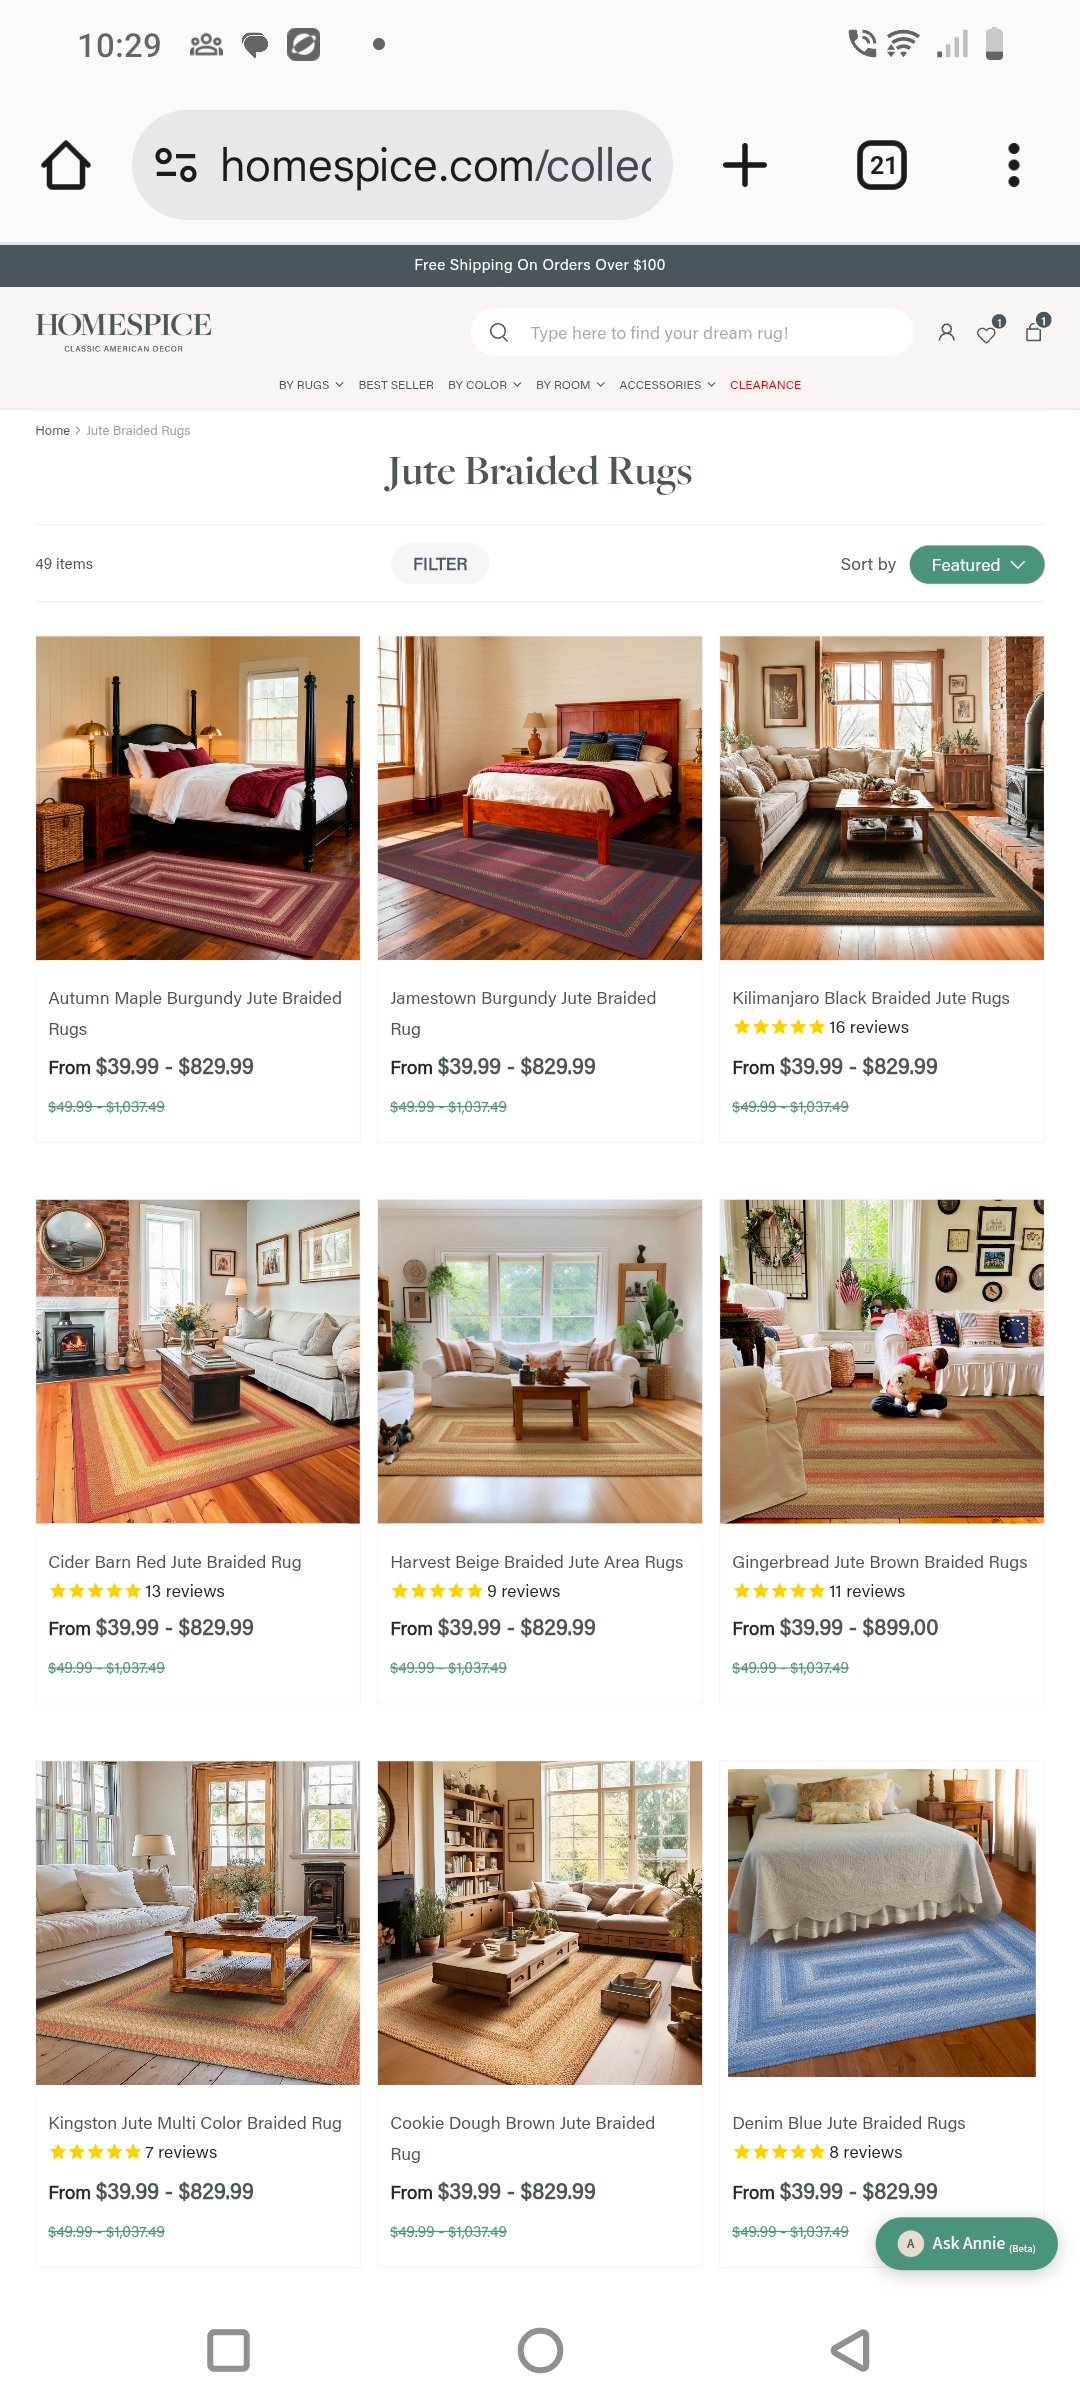Tap the browser home icon

coord(66,165)
